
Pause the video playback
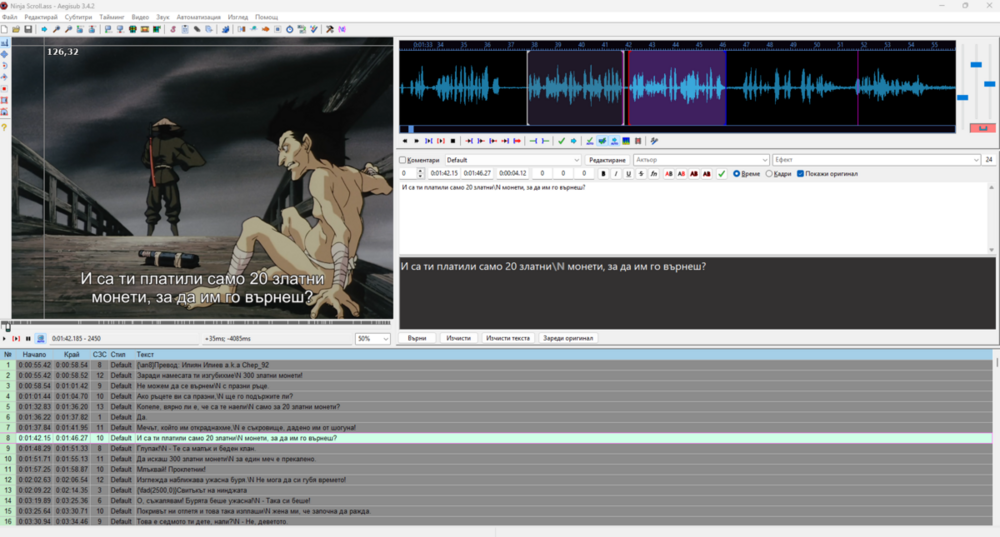(28, 339)
